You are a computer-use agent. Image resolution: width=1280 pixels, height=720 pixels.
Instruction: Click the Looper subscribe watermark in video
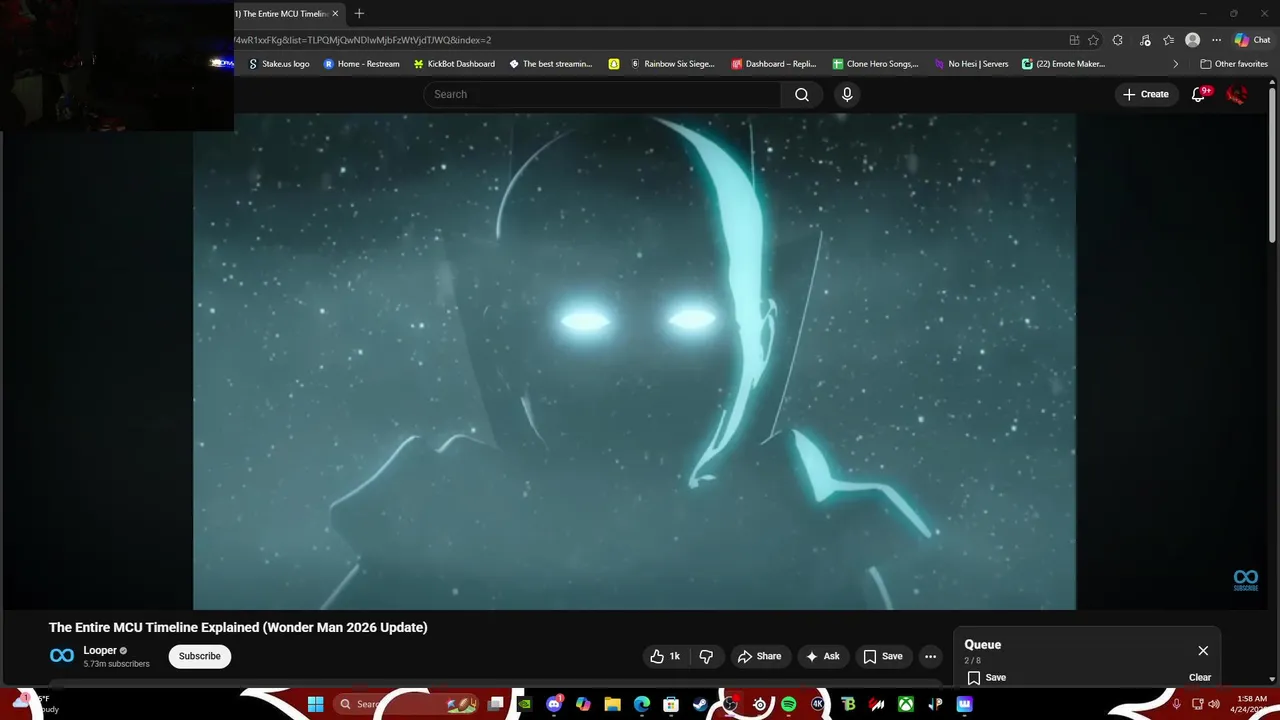click(x=1245, y=580)
